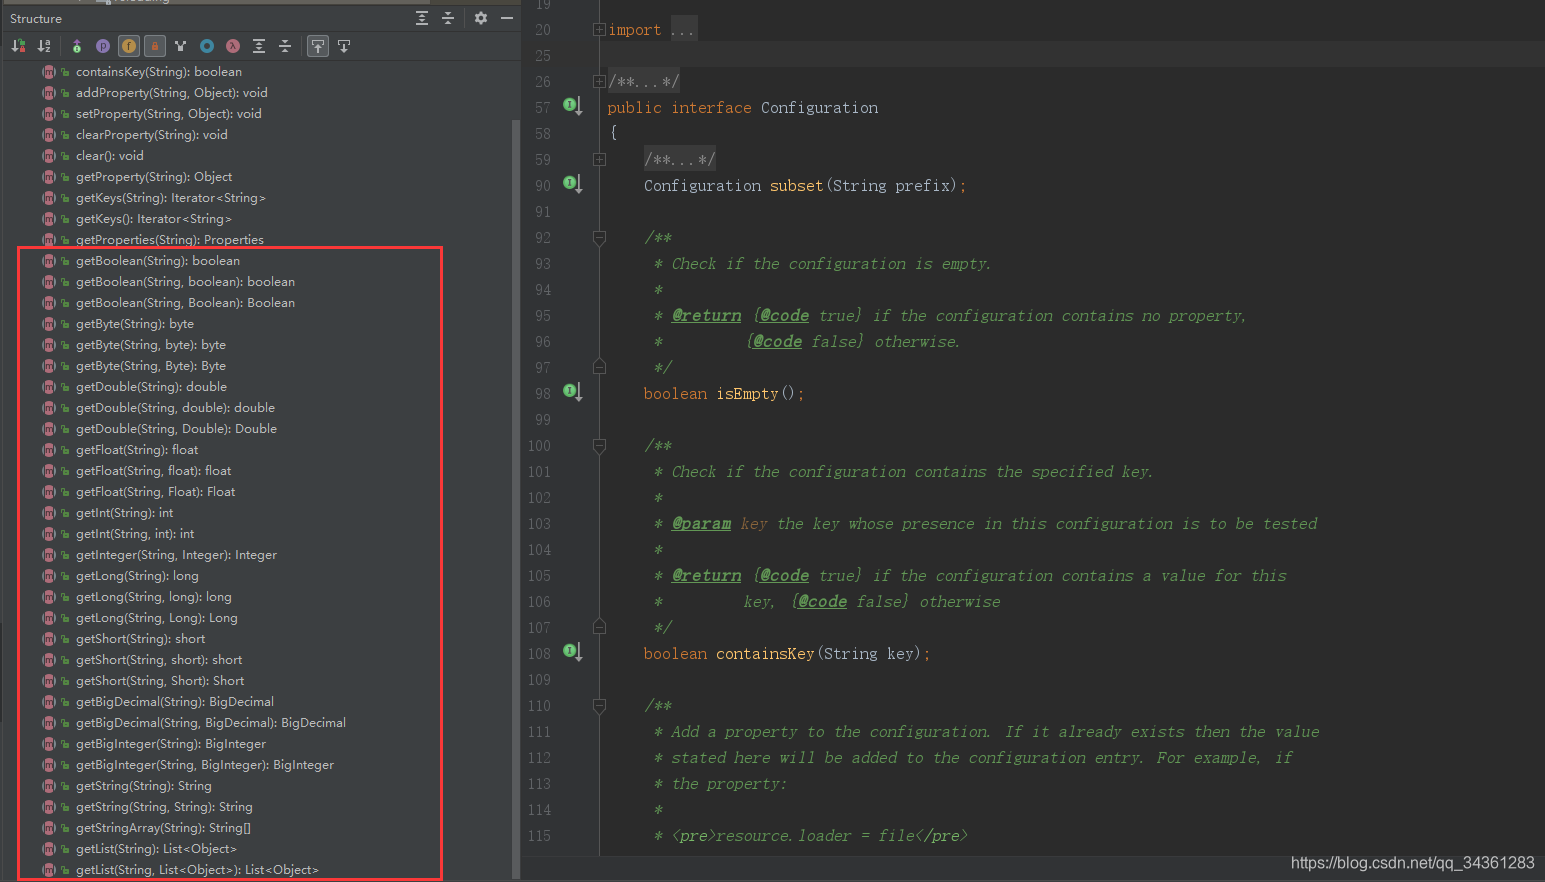Collapse the Javadoc starting on line 92
Screen dimensions: 1545x882
599,238
